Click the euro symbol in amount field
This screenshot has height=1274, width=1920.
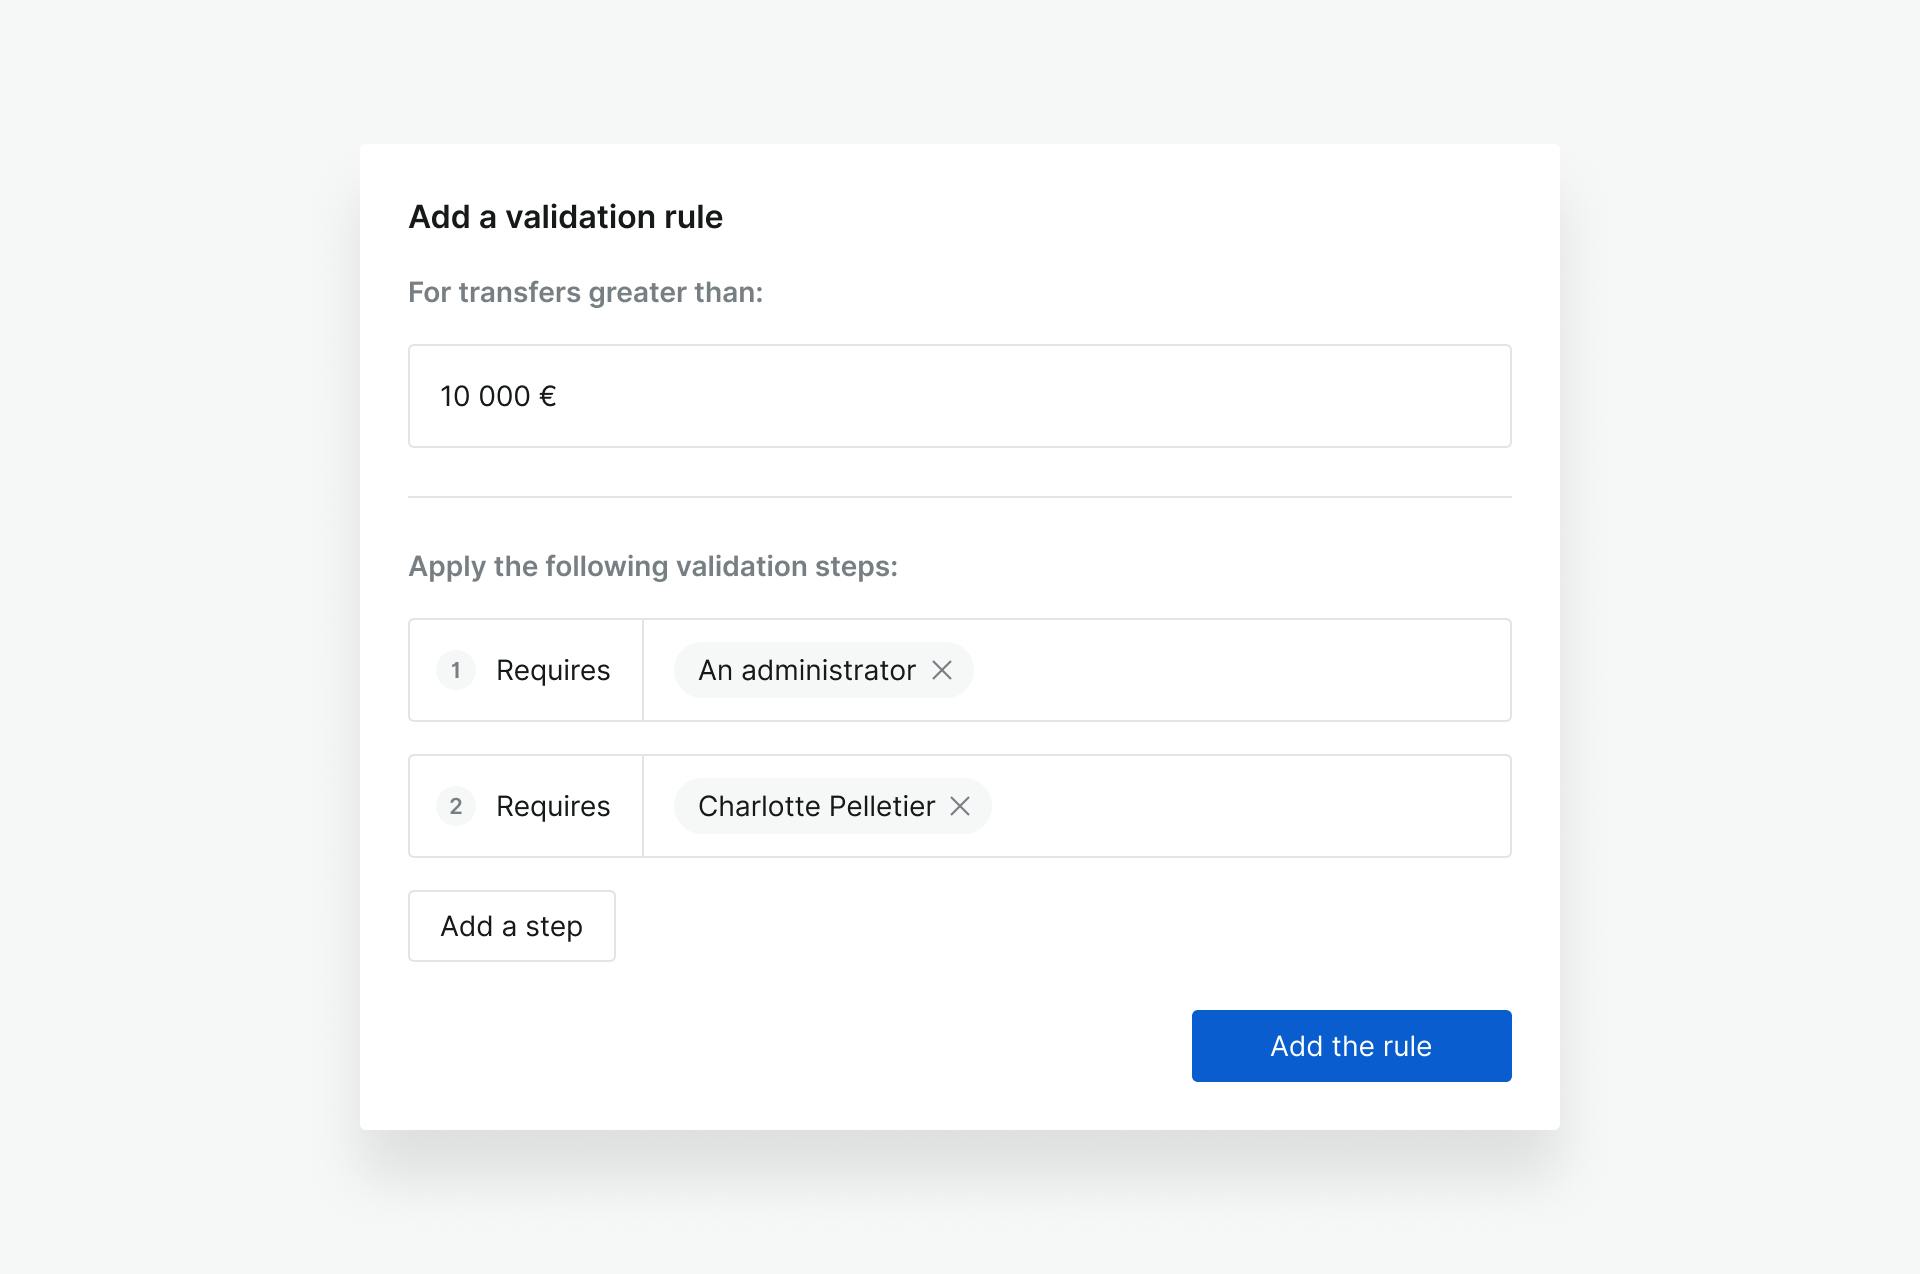click(547, 396)
